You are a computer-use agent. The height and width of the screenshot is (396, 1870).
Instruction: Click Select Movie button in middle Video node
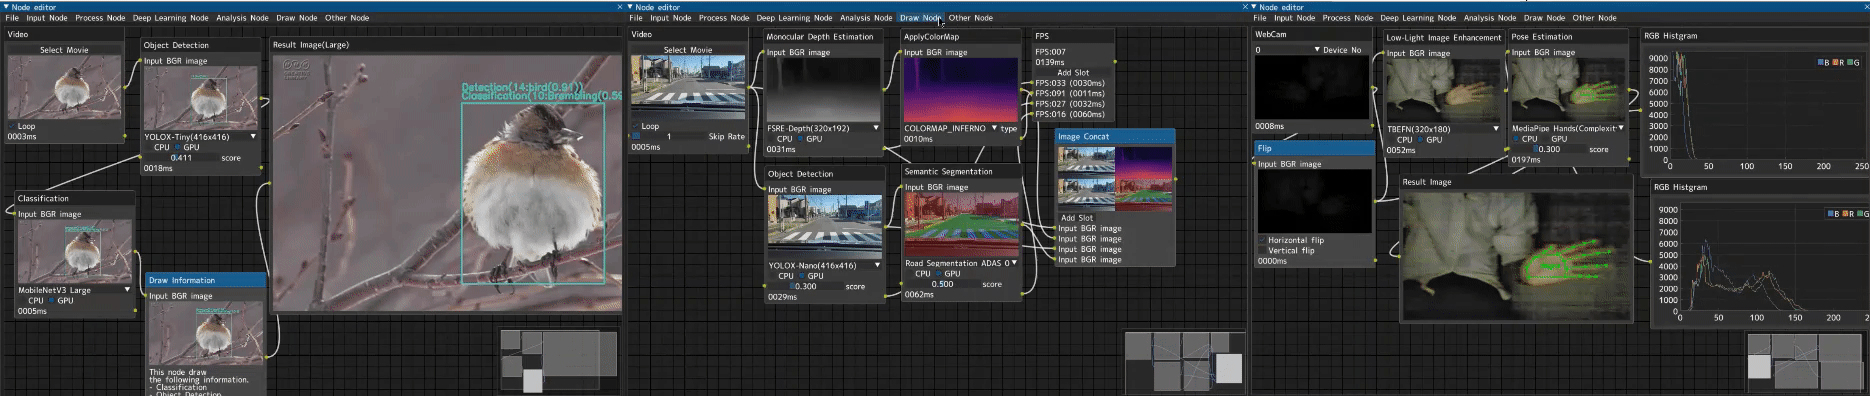pos(688,49)
